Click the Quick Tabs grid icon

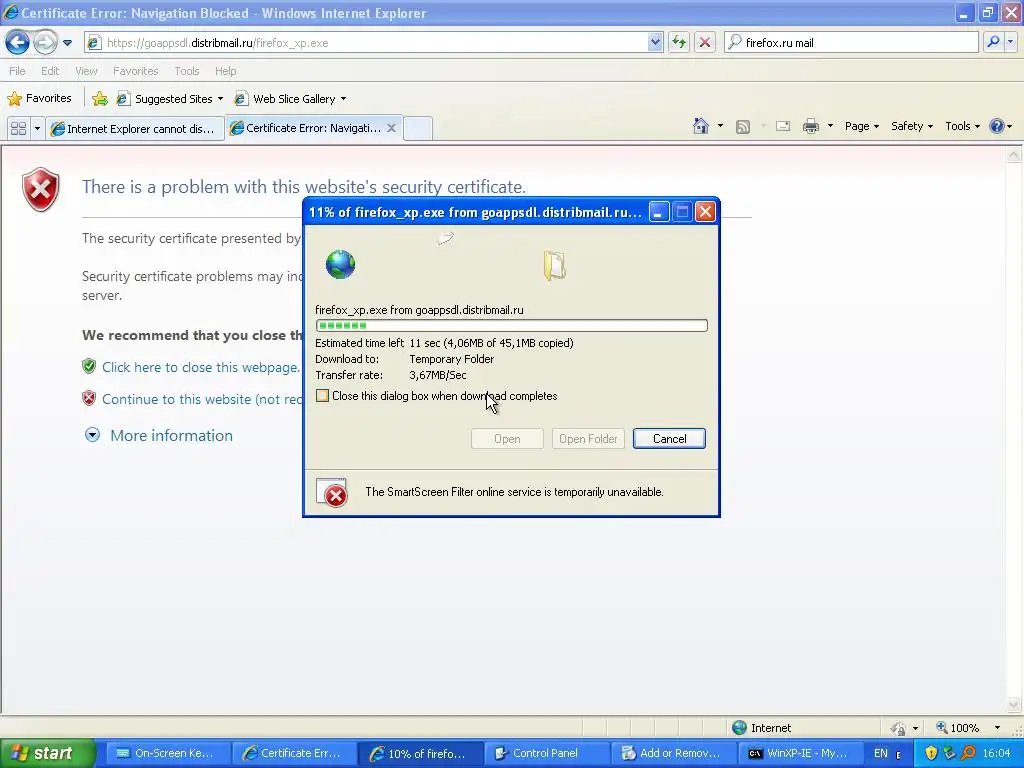coord(18,129)
